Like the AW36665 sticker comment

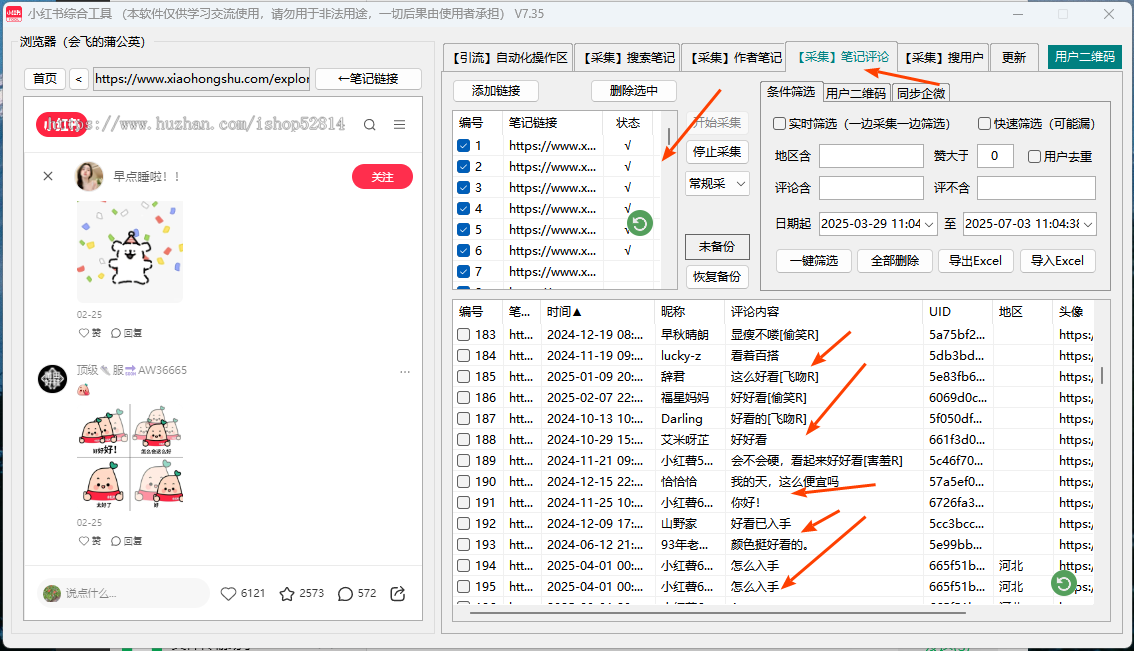coord(90,540)
